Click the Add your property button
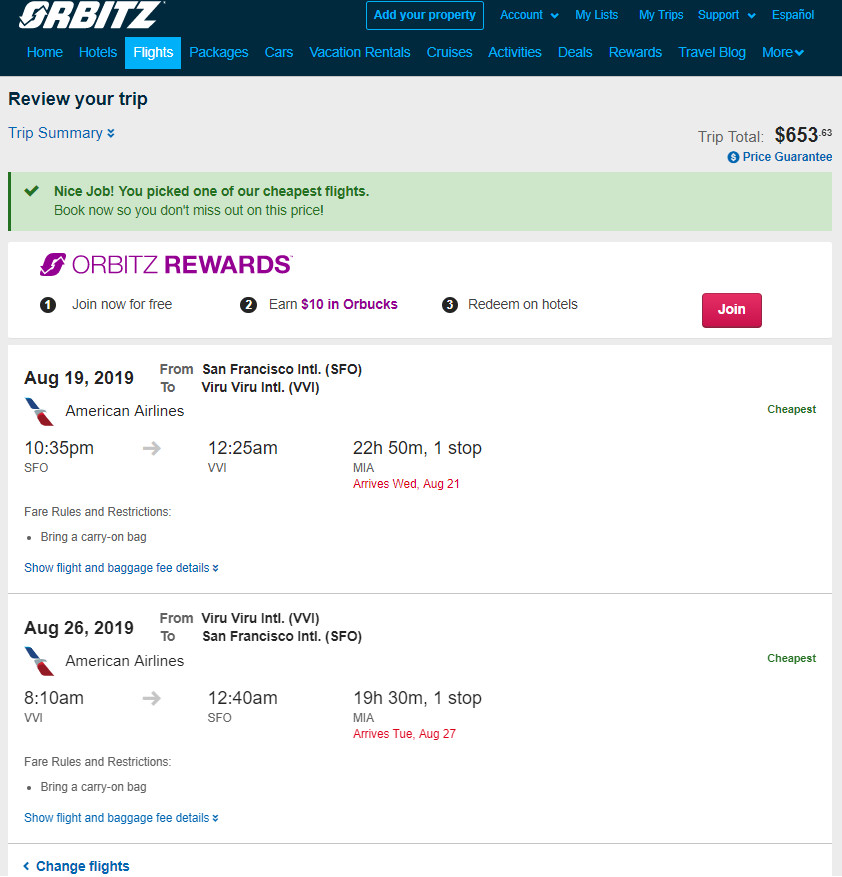842x877 pixels. (x=425, y=15)
